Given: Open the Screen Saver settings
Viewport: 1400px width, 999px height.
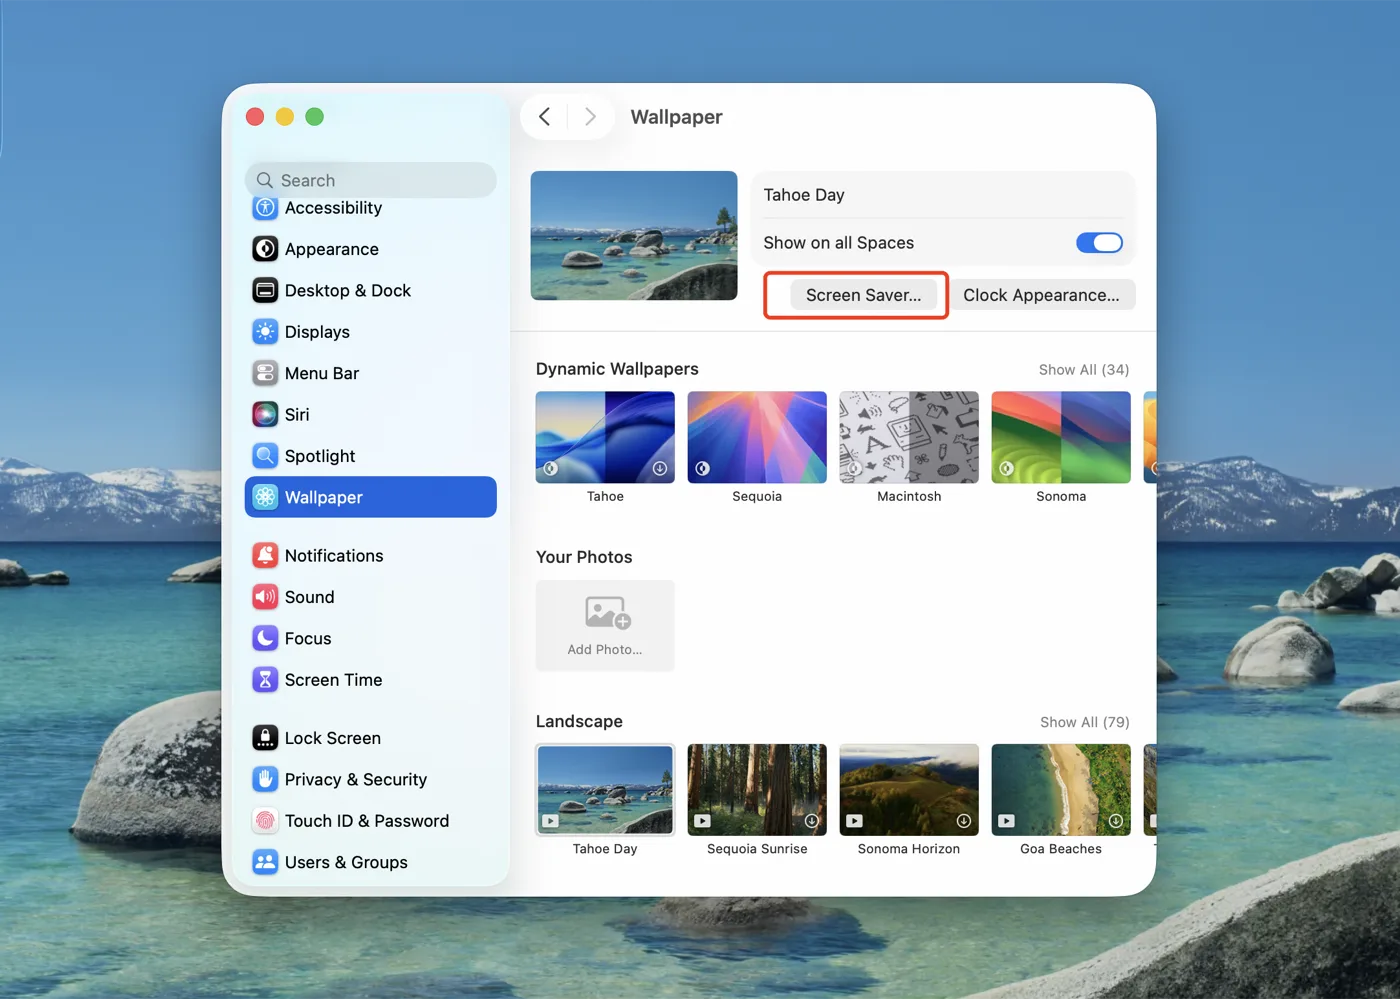Looking at the screenshot, I should tap(864, 295).
